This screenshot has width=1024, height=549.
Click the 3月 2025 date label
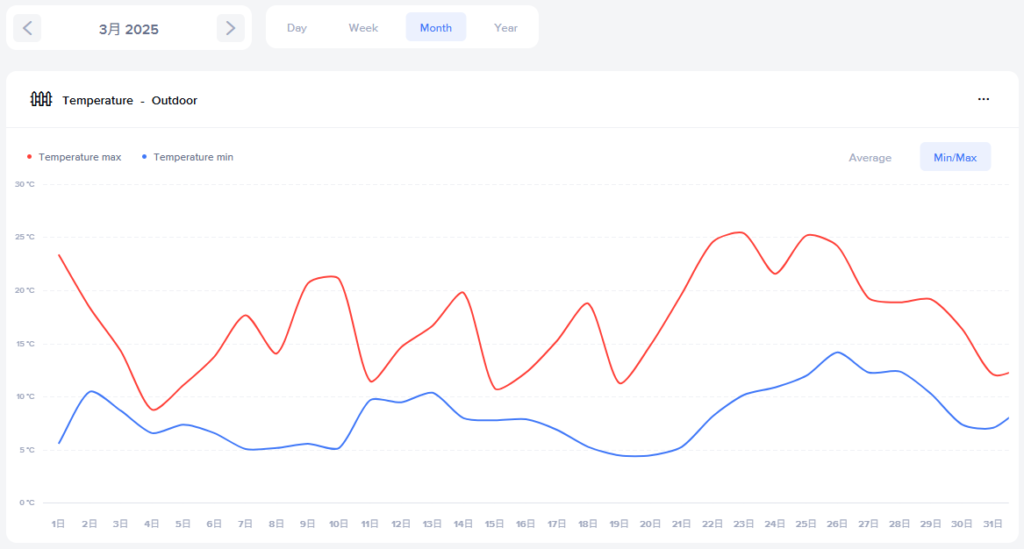pyautogui.click(x=129, y=29)
